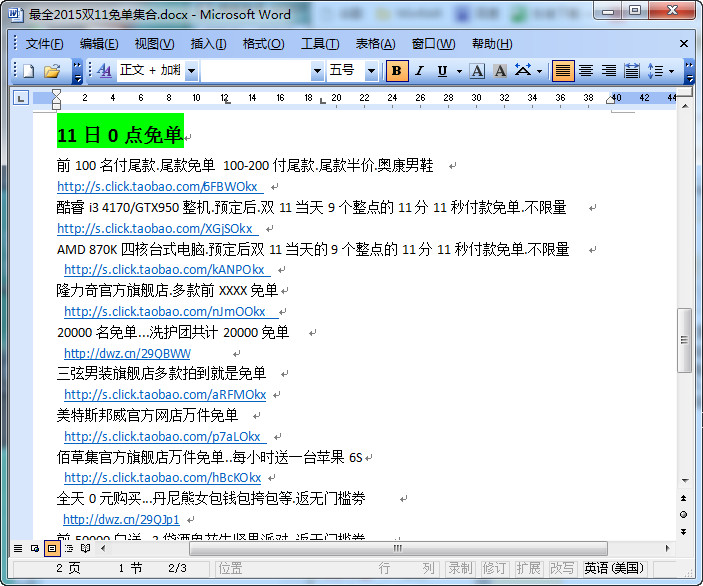Screen dimensions: 703x586
Task: Go to next page with double-arrow button
Action: (684, 532)
